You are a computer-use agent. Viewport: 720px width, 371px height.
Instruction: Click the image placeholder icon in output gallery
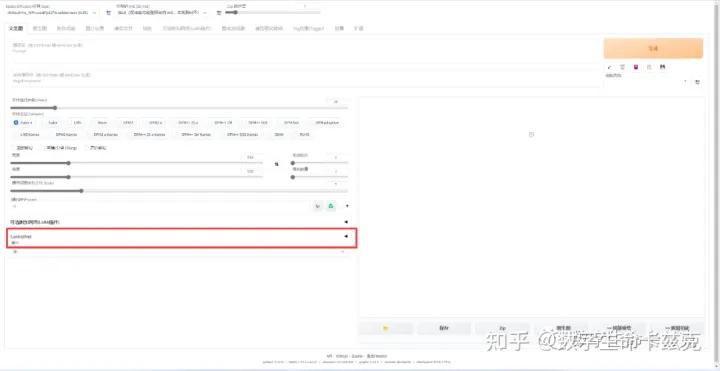531,135
